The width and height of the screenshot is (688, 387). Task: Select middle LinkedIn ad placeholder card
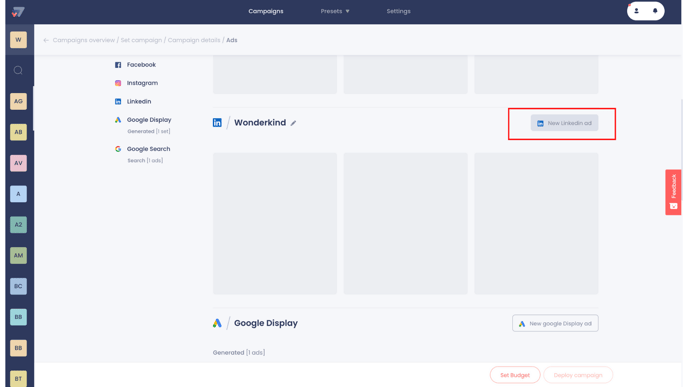pyautogui.click(x=405, y=223)
